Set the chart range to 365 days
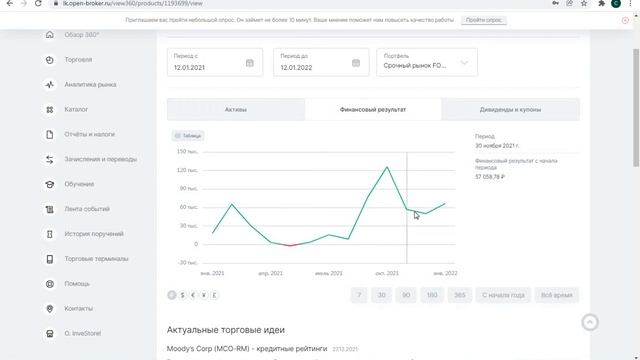The height and width of the screenshot is (360, 640). click(460, 295)
